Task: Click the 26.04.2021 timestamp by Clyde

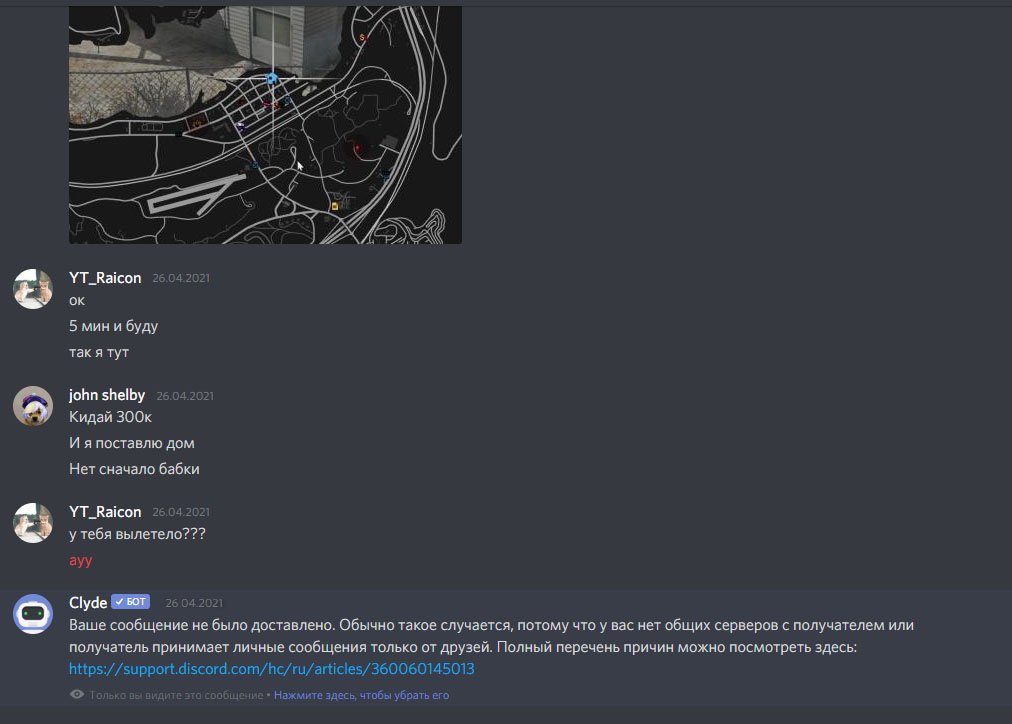Action: click(x=194, y=603)
